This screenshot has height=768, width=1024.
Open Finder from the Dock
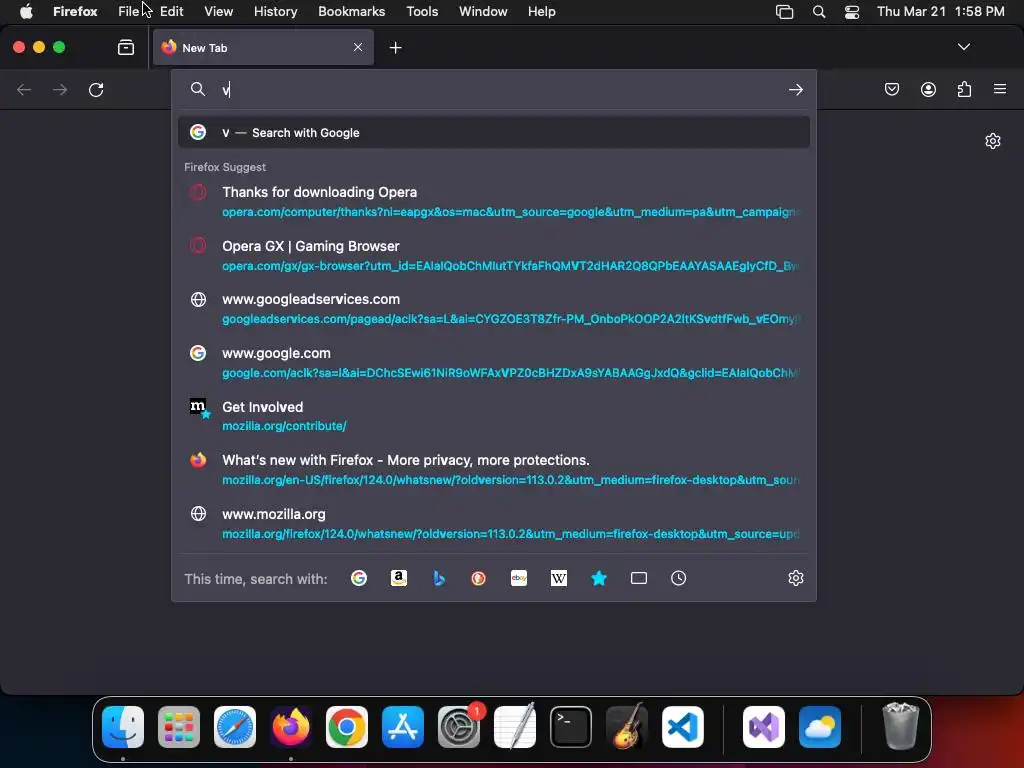point(123,727)
